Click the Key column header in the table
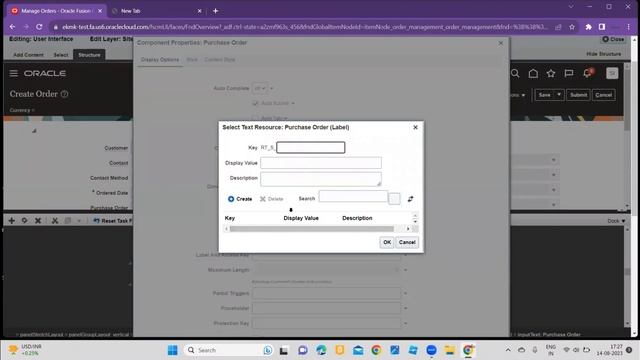Image resolution: width=640 pixels, height=360 pixels. (x=230, y=218)
